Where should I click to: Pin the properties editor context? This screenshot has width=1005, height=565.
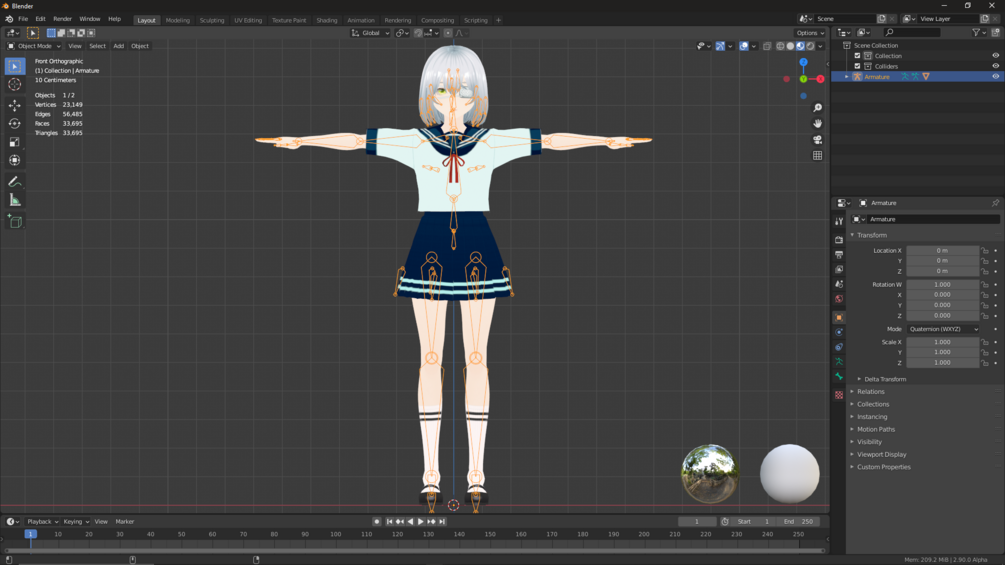(995, 203)
